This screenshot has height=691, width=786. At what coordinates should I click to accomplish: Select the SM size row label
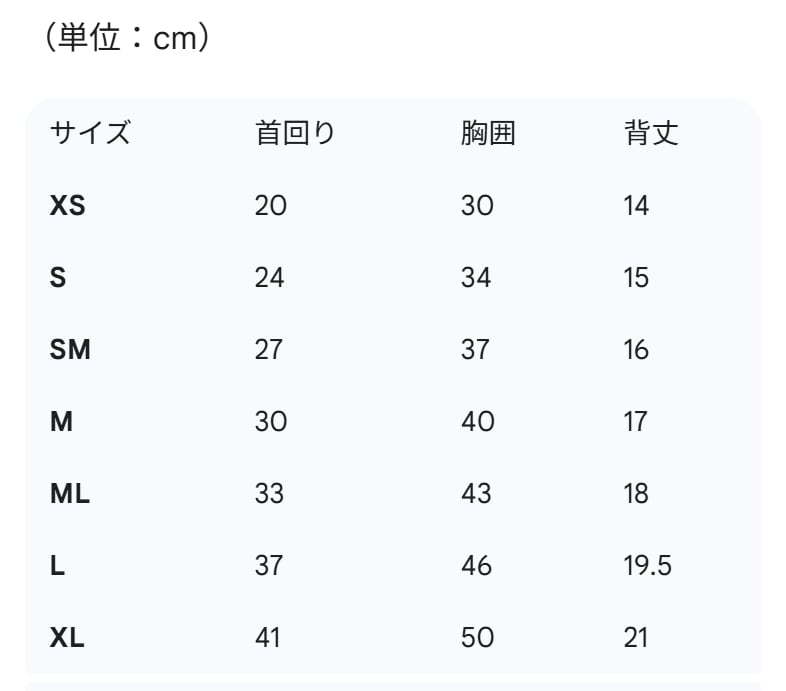pyautogui.click(x=70, y=350)
